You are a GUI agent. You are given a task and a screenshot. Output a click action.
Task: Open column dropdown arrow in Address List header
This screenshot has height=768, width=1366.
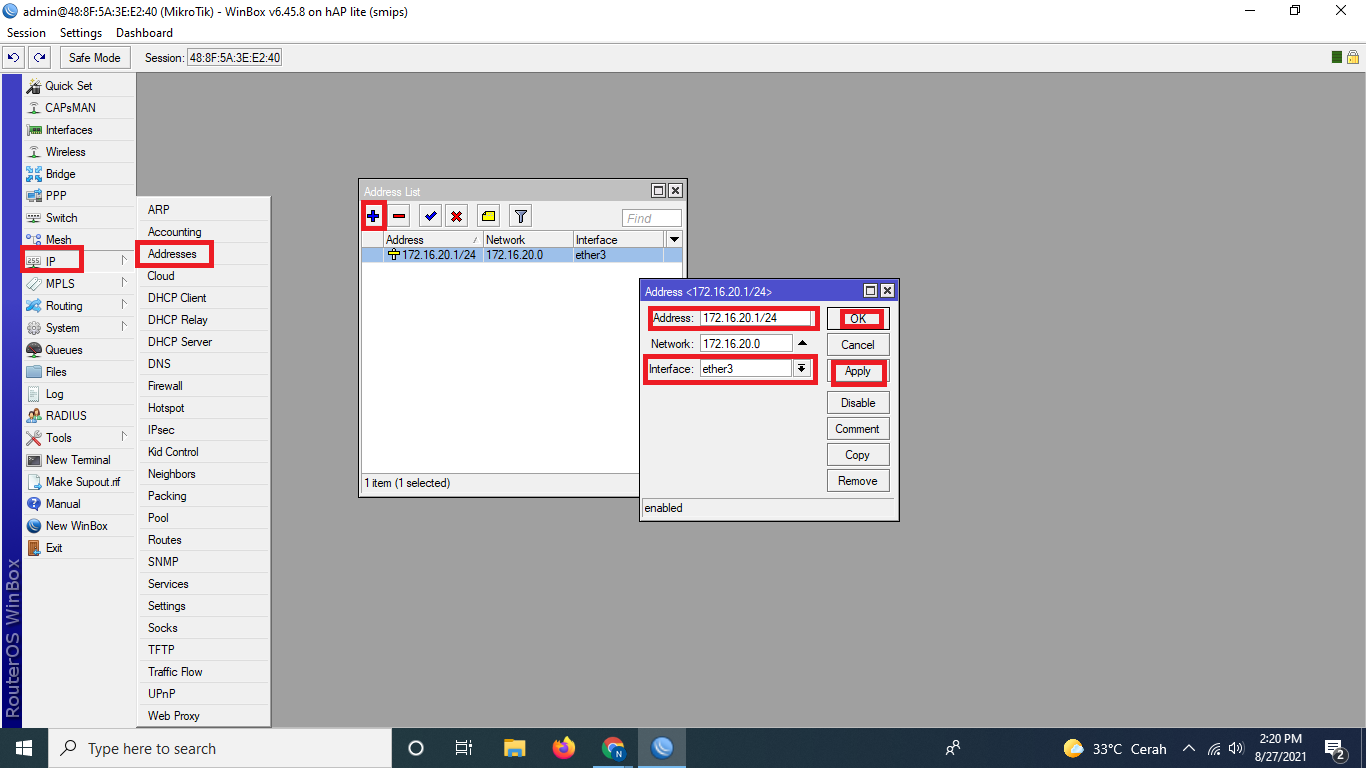674,240
